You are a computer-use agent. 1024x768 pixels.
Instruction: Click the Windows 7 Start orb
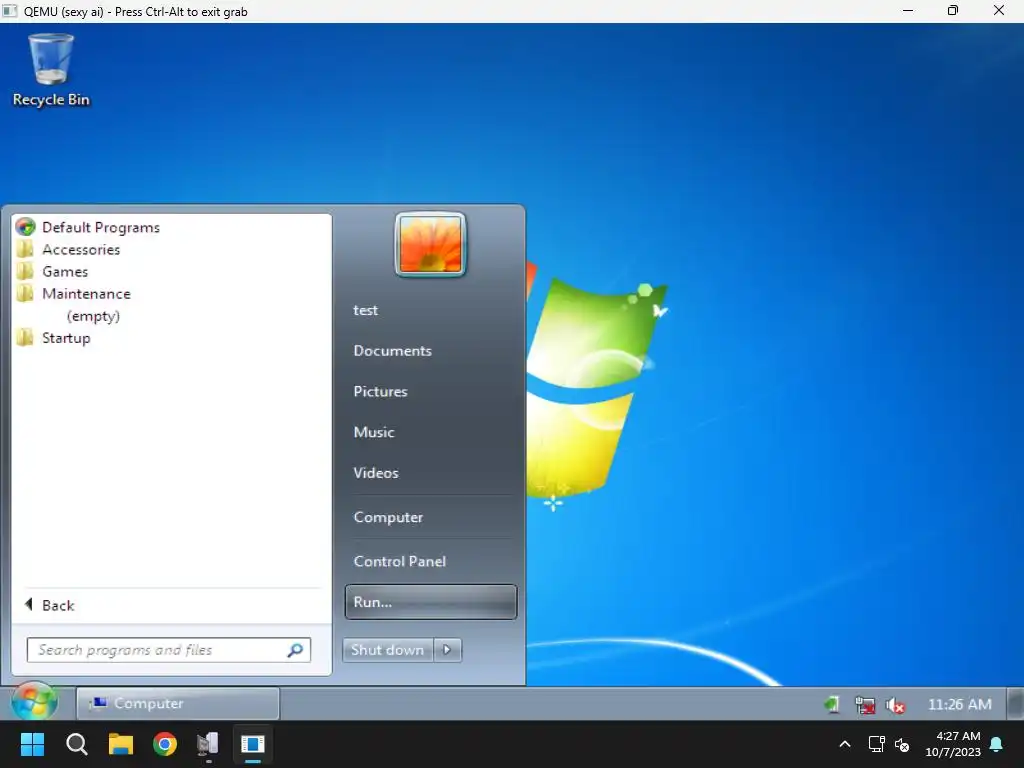pyautogui.click(x=34, y=703)
